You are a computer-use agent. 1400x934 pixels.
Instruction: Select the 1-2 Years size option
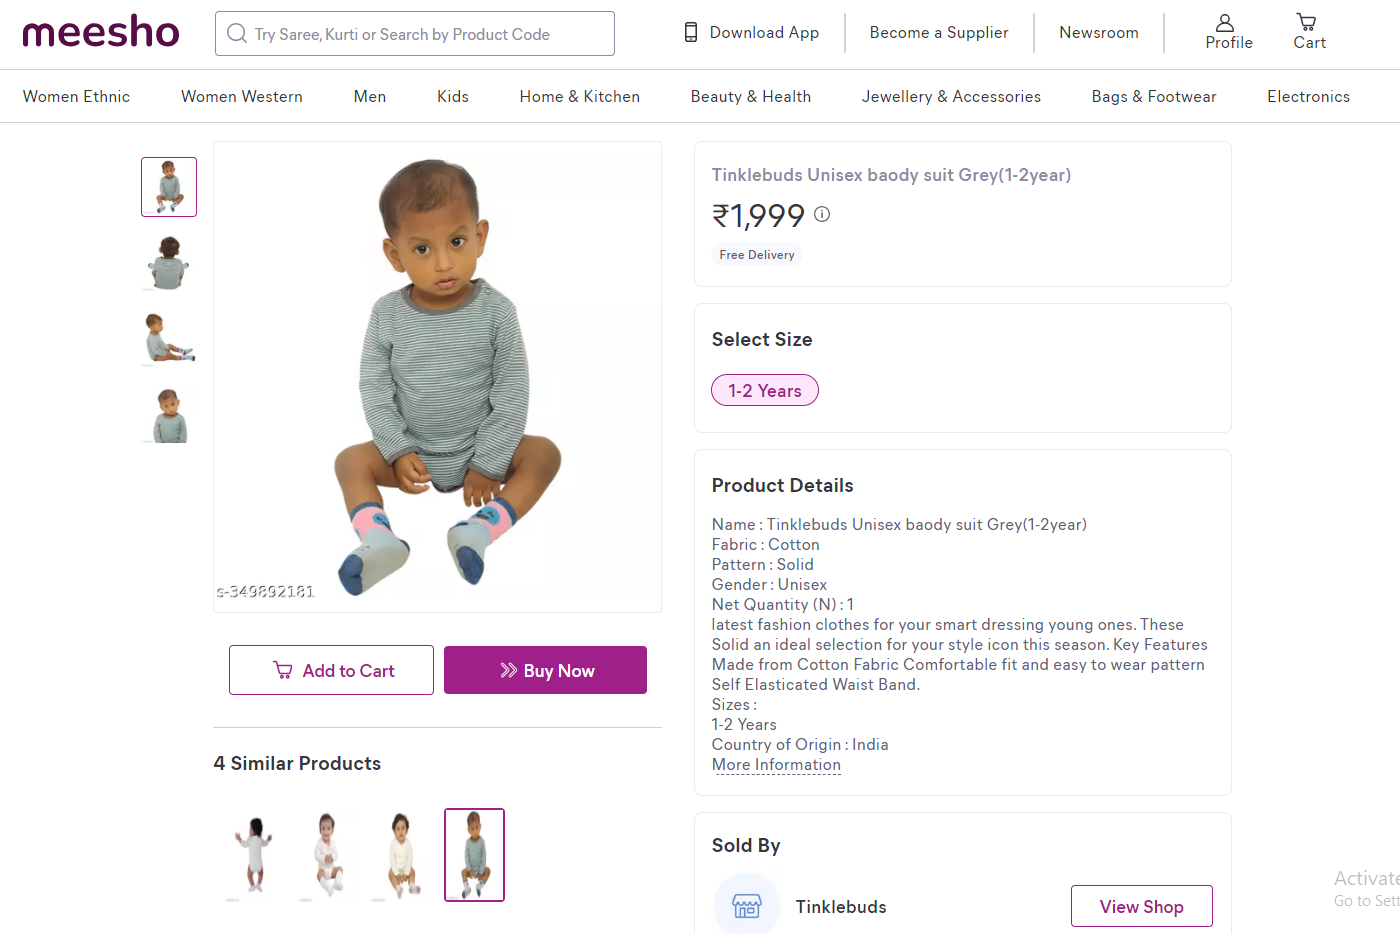765,391
